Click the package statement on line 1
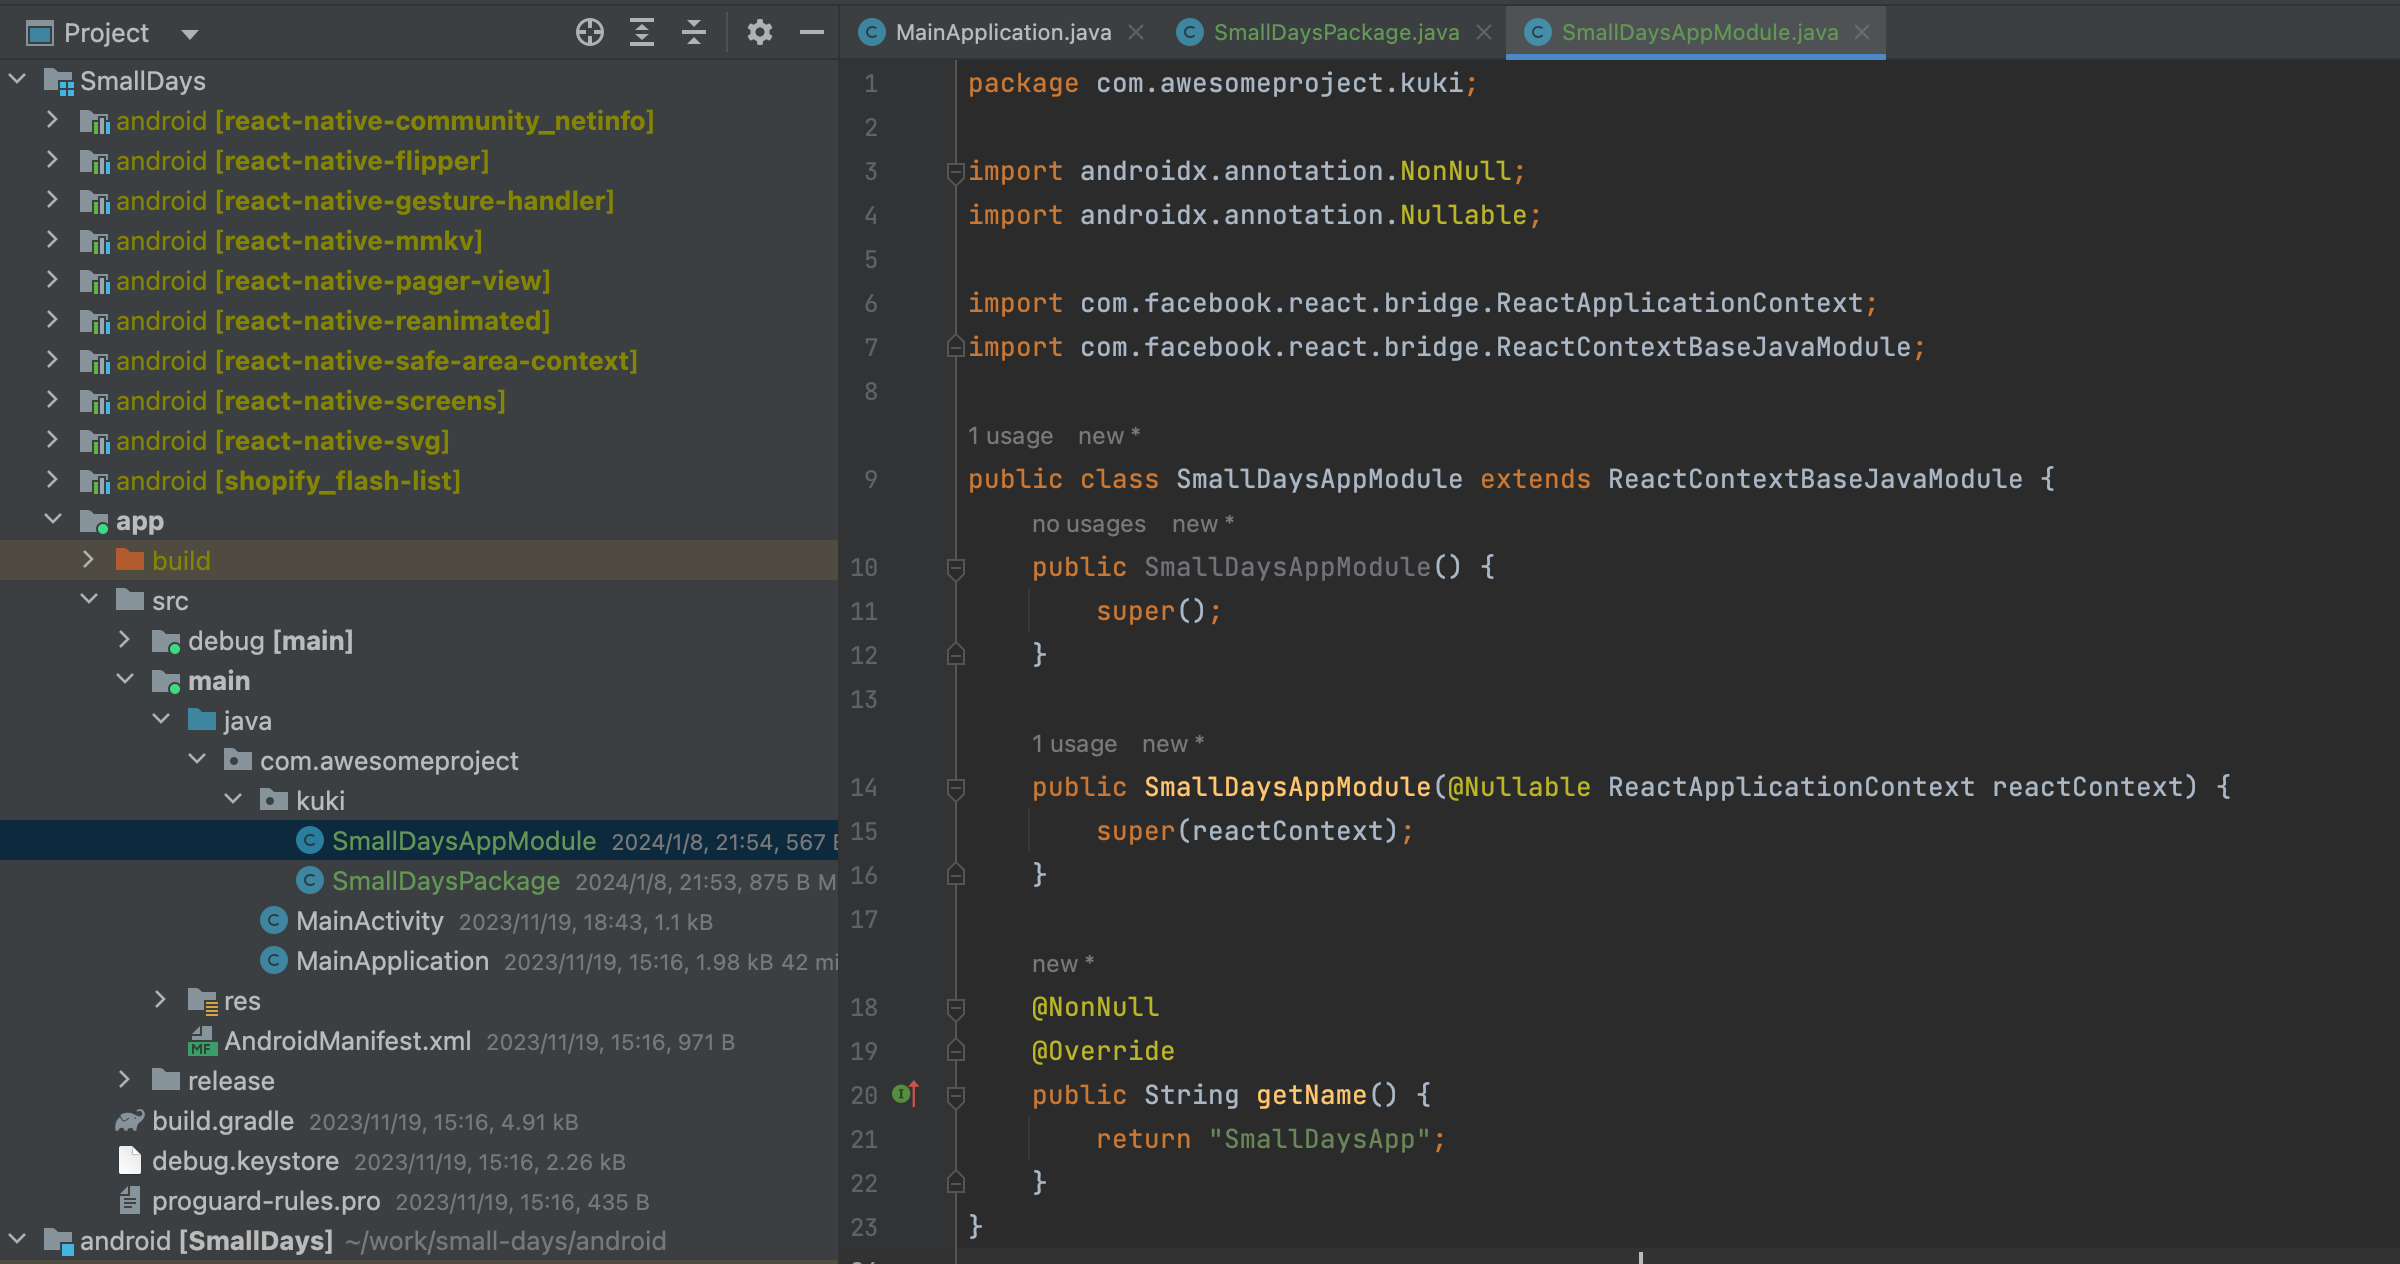Screen dimensions: 2400x1264 (1222, 83)
